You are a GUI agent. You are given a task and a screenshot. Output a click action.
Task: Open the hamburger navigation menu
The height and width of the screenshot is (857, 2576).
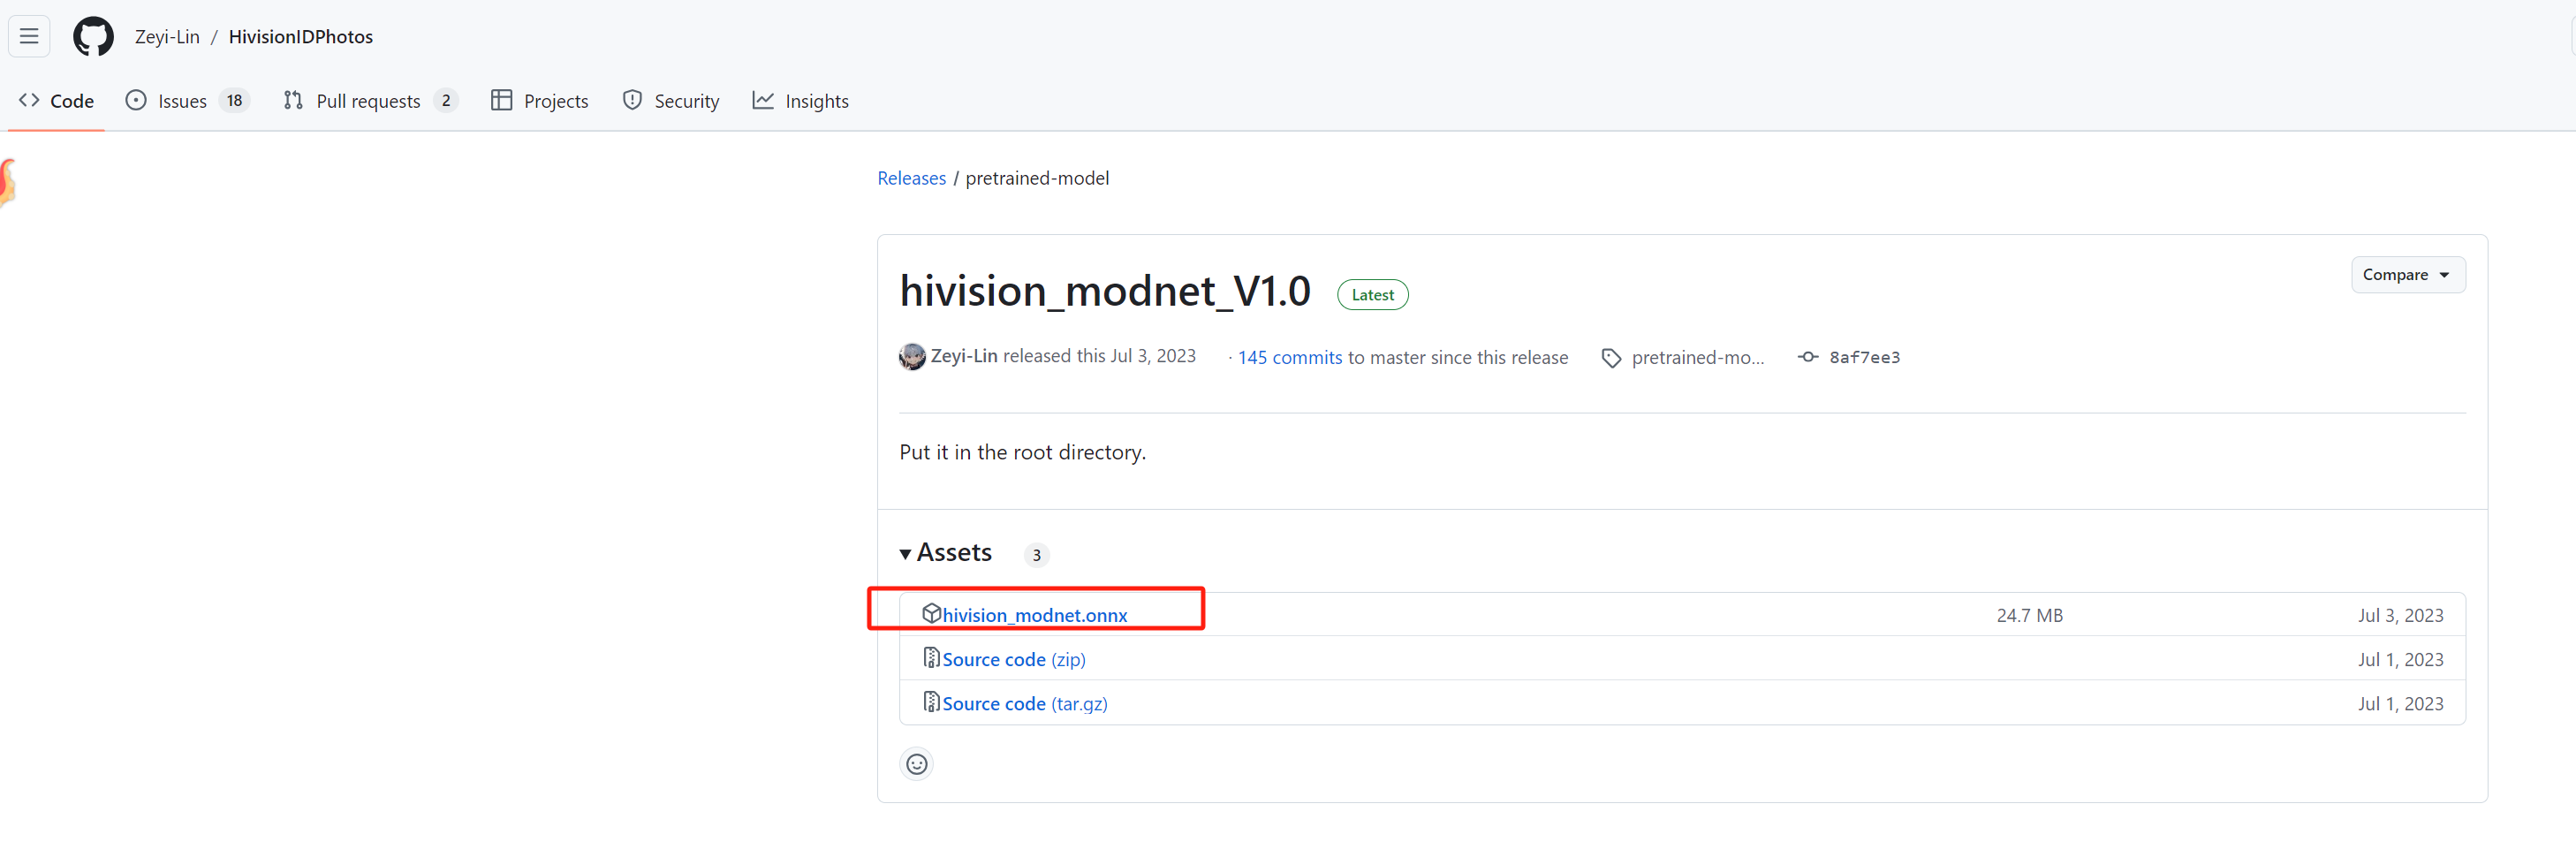click(x=29, y=37)
